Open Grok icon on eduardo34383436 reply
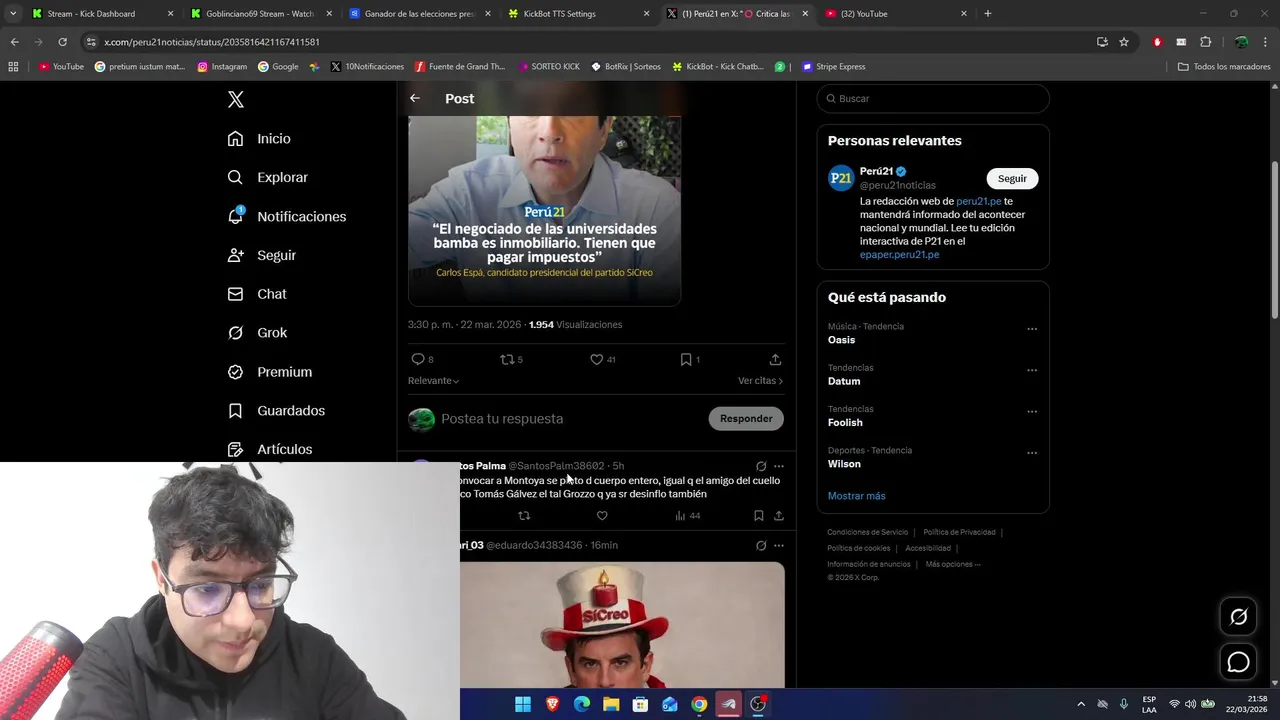The image size is (1280, 720). 761,546
